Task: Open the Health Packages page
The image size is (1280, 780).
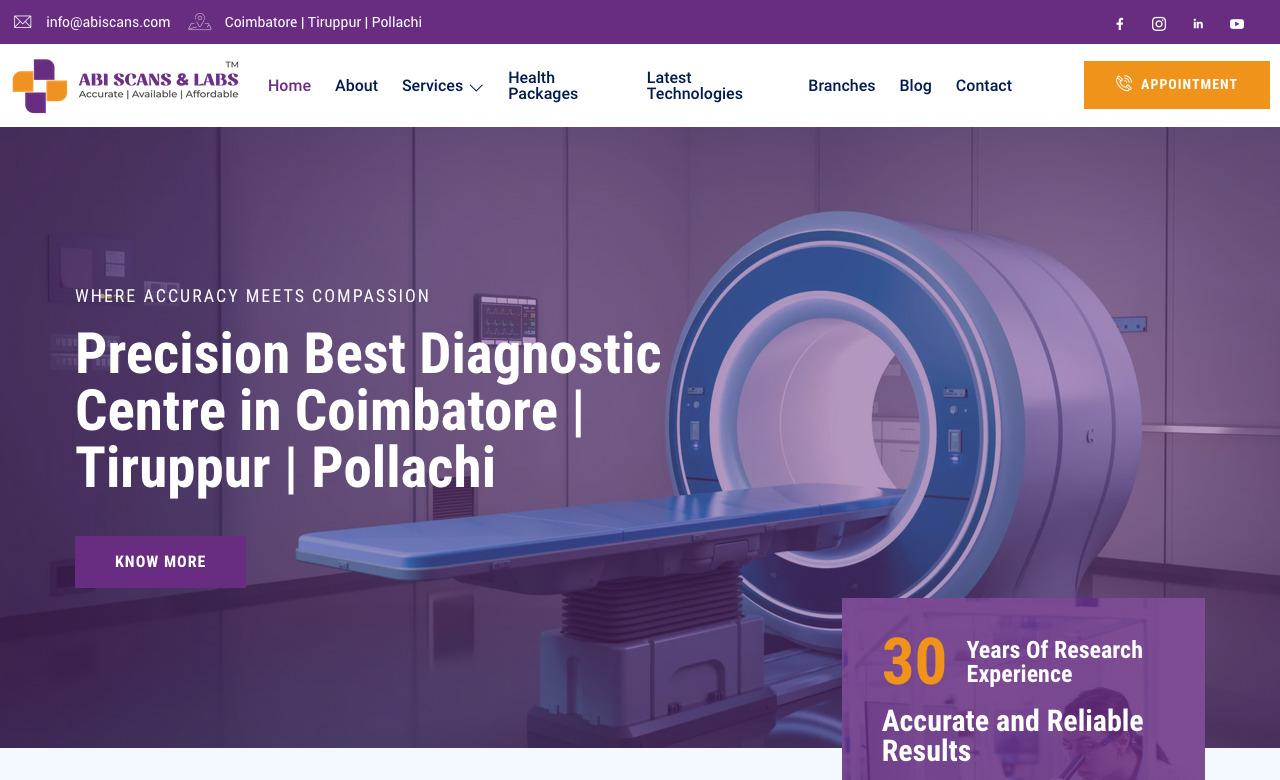Action: coord(543,86)
